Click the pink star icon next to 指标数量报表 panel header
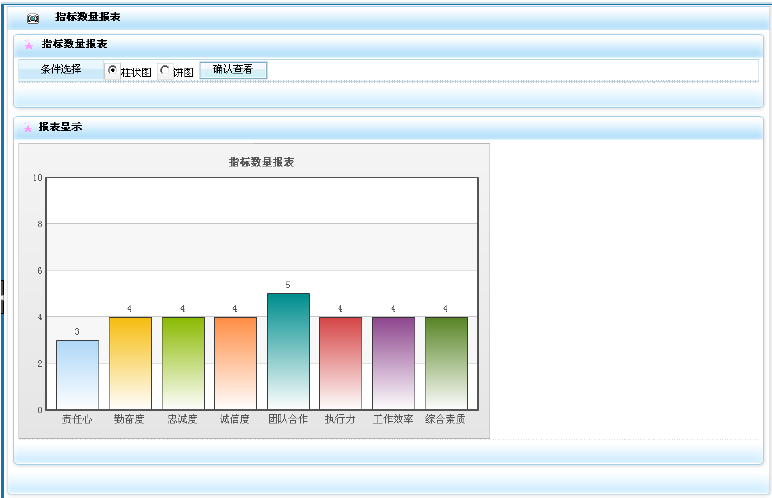The height and width of the screenshot is (498, 772). click(x=29, y=45)
